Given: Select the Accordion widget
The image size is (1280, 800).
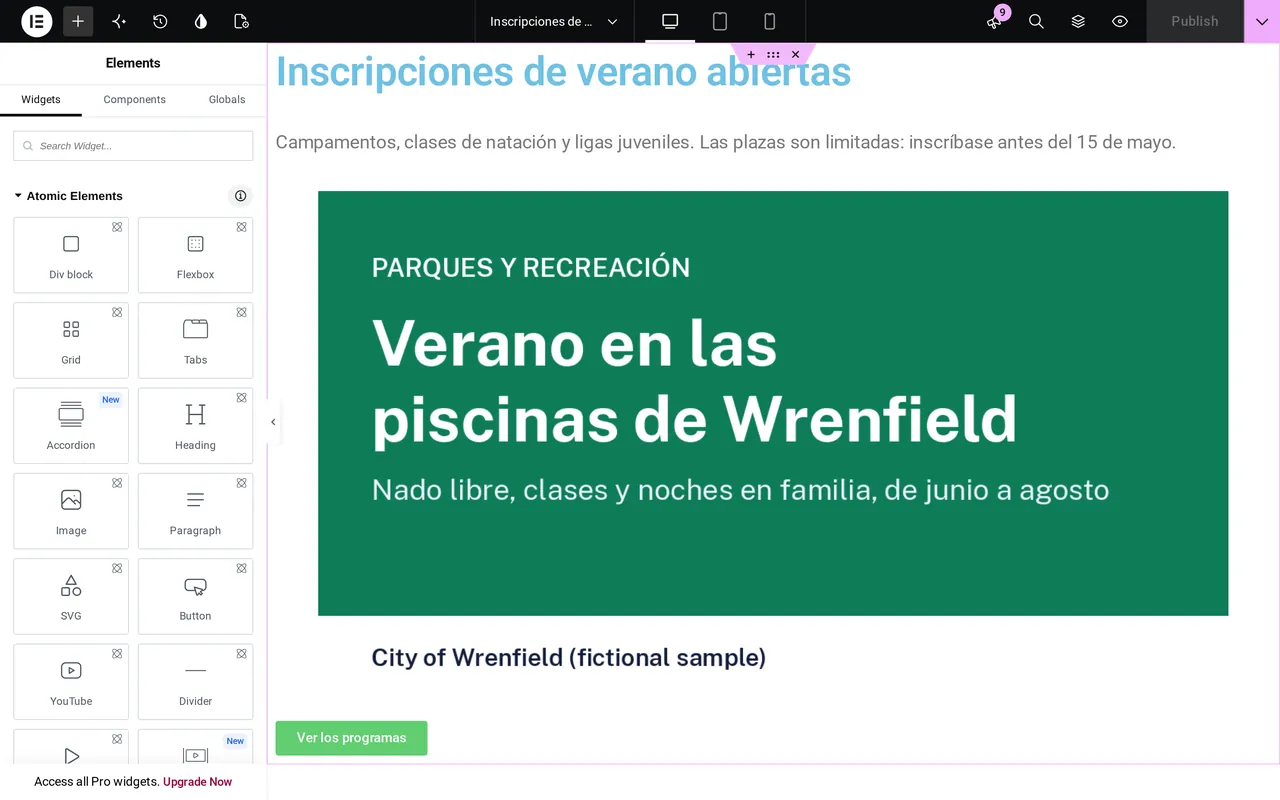Looking at the screenshot, I should [71, 426].
